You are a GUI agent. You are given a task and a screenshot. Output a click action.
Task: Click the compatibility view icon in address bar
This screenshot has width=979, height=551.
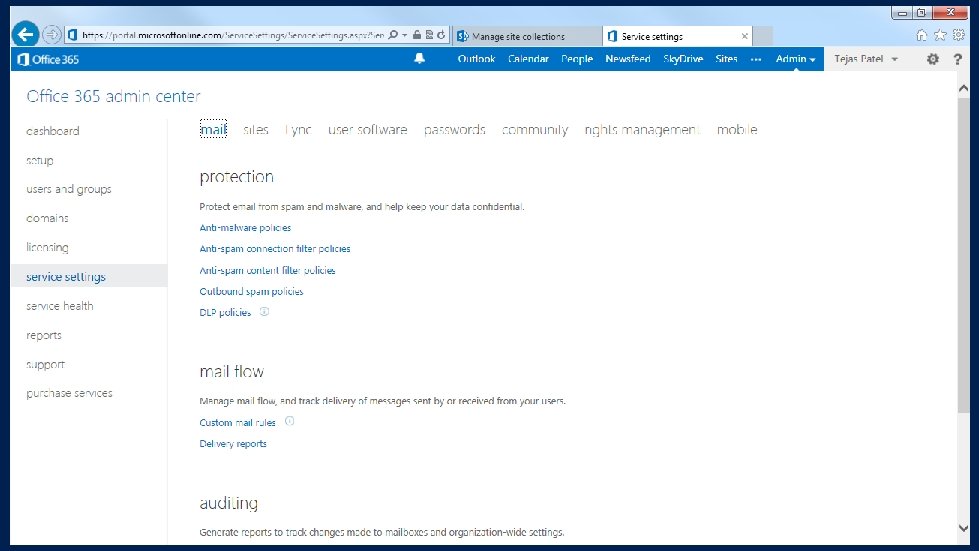pos(429,35)
